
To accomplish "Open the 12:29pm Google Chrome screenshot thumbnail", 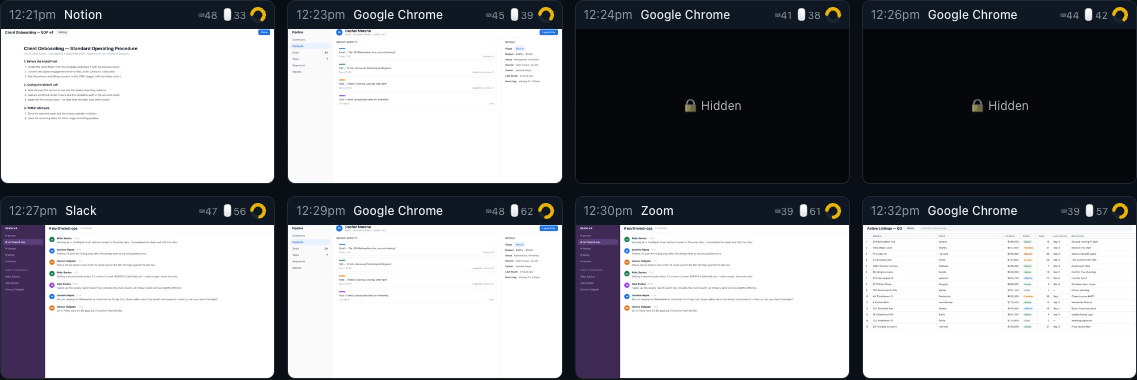I will 425,302.
